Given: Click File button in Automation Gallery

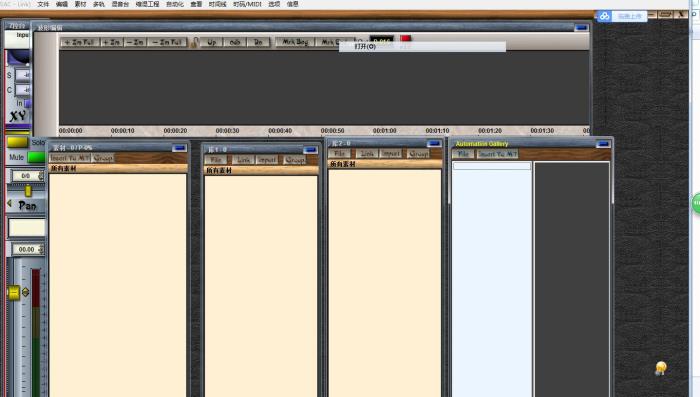Looking at the screenshot, I should 463,154.
